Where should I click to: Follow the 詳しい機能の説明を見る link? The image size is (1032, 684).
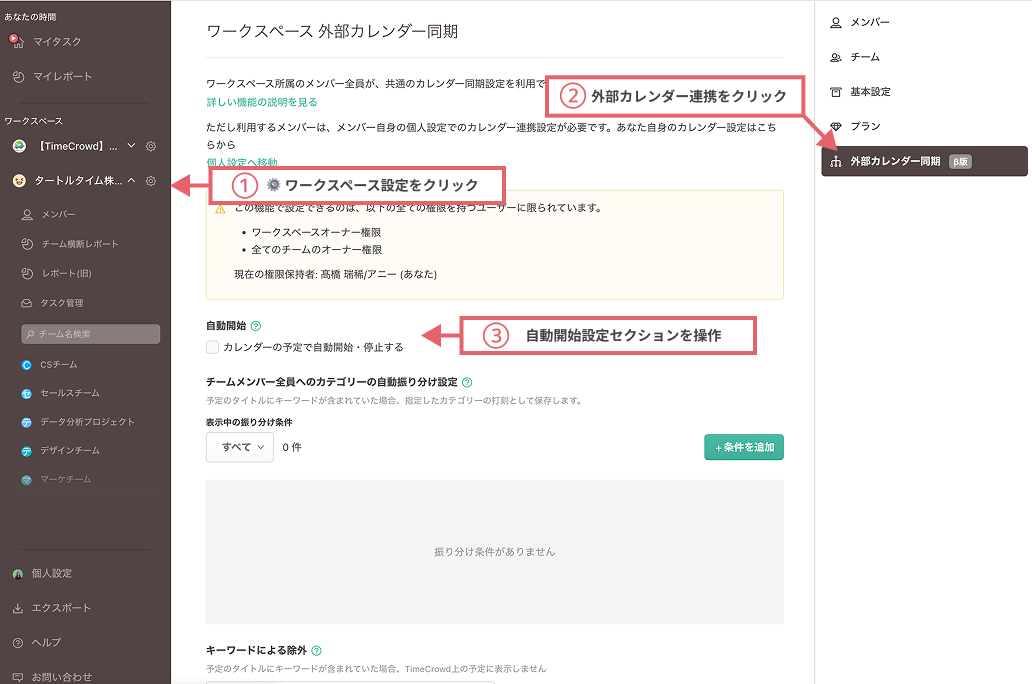click(x=262, y=102)
